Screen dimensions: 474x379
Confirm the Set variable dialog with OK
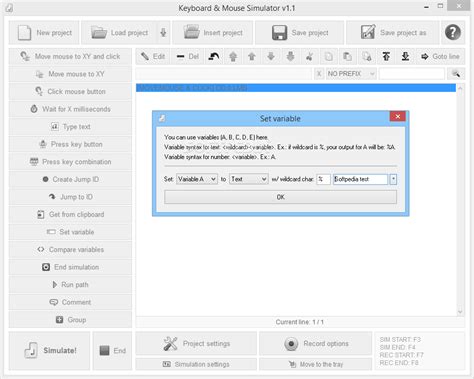[x=280, y=197]
